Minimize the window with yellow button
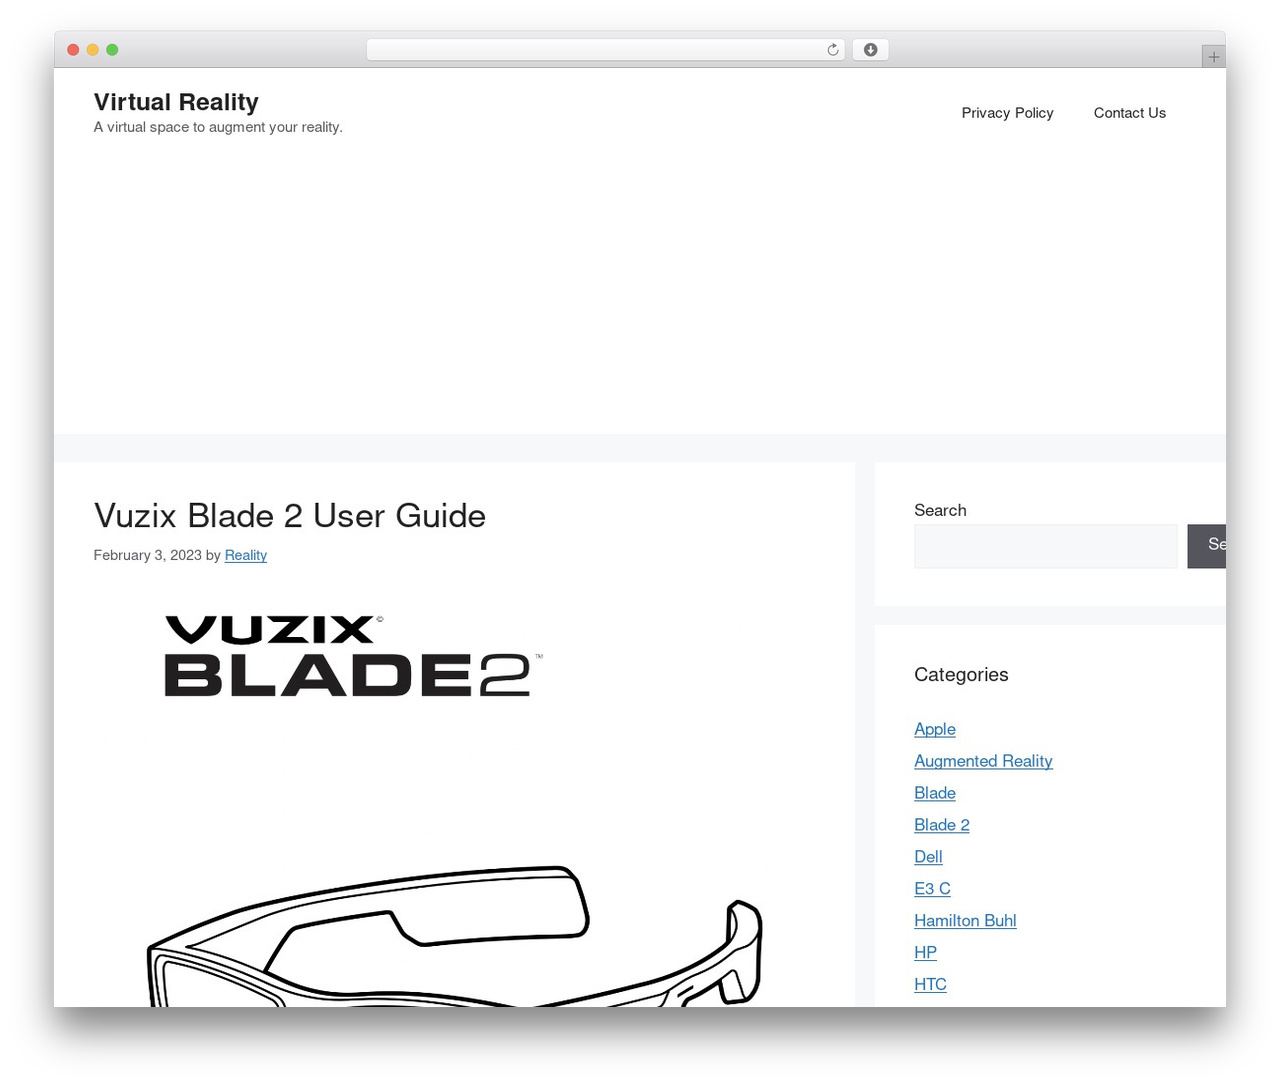Image resolution: width=1280 pixels, height=1084 pixels. (93, 50)
